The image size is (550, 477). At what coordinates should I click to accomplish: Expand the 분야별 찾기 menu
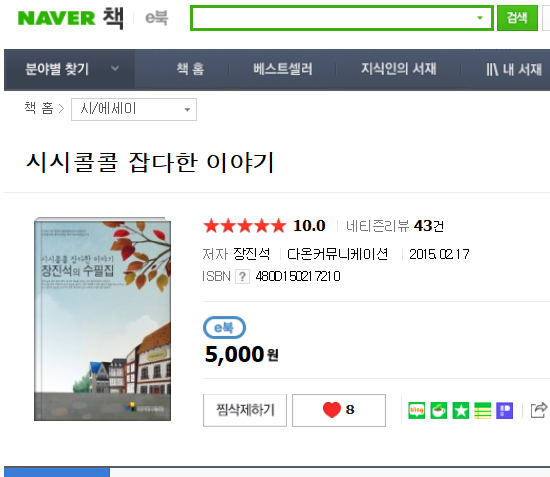(x=70, y=69)
